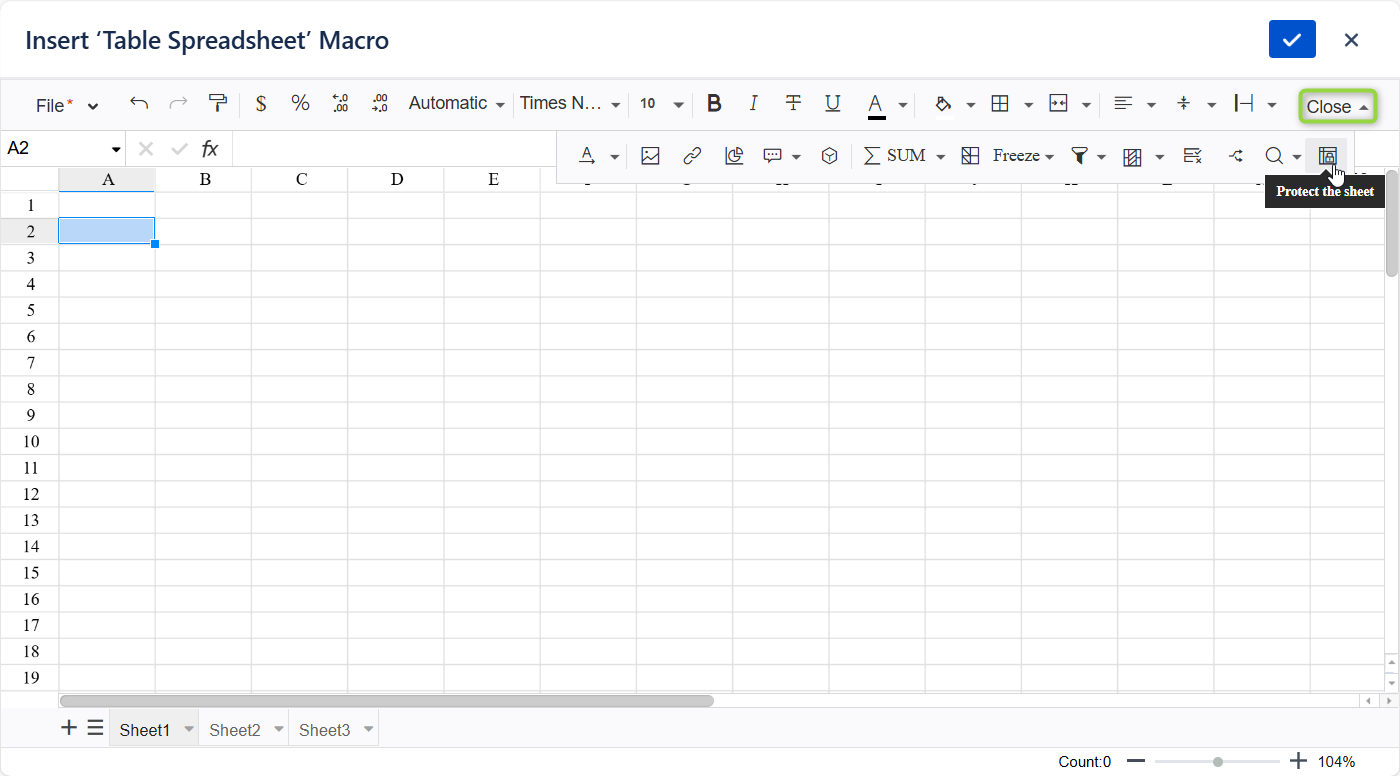Click the merge cells icon
The width and height of the screenshot is (1400, 776).
tap(1058, 104)
